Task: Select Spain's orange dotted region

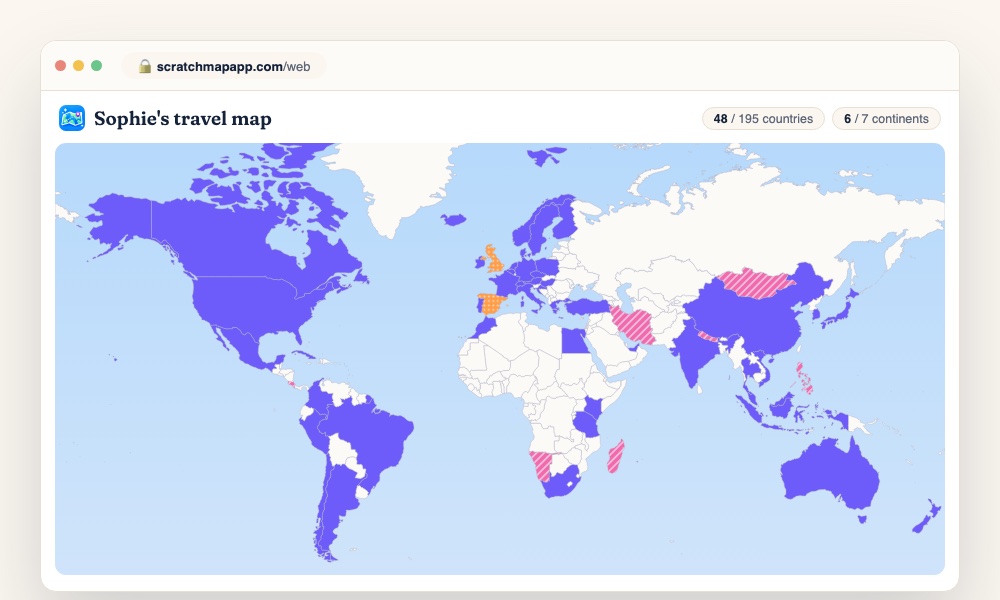Action: click(x=492, y=304)
